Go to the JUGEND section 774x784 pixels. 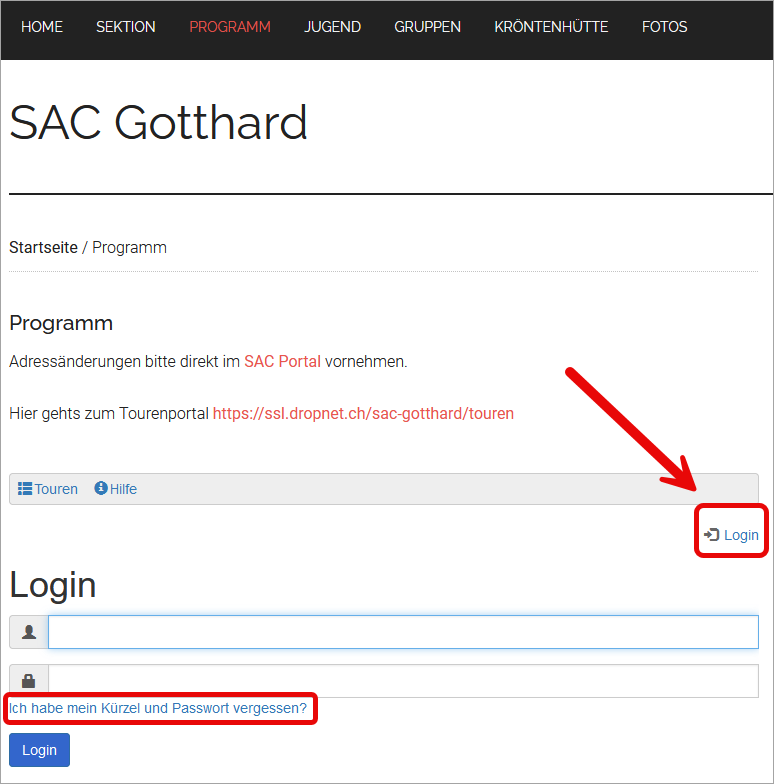pos(332,26)
